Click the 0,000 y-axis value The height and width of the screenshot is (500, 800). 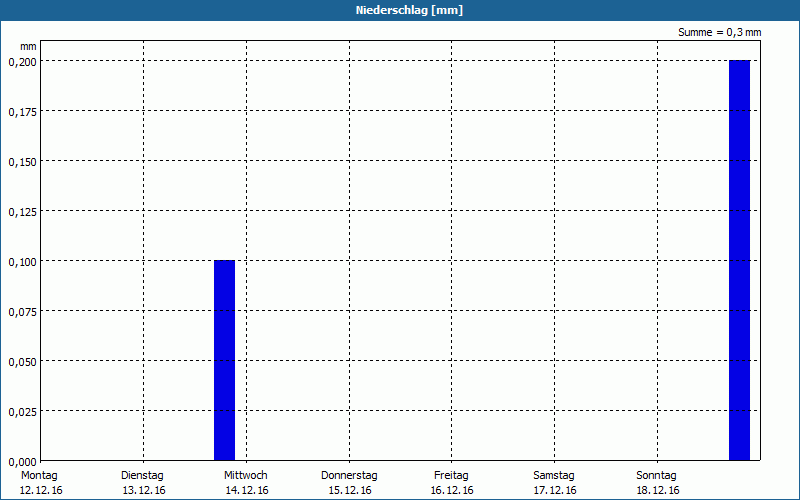tap(22, 462)
